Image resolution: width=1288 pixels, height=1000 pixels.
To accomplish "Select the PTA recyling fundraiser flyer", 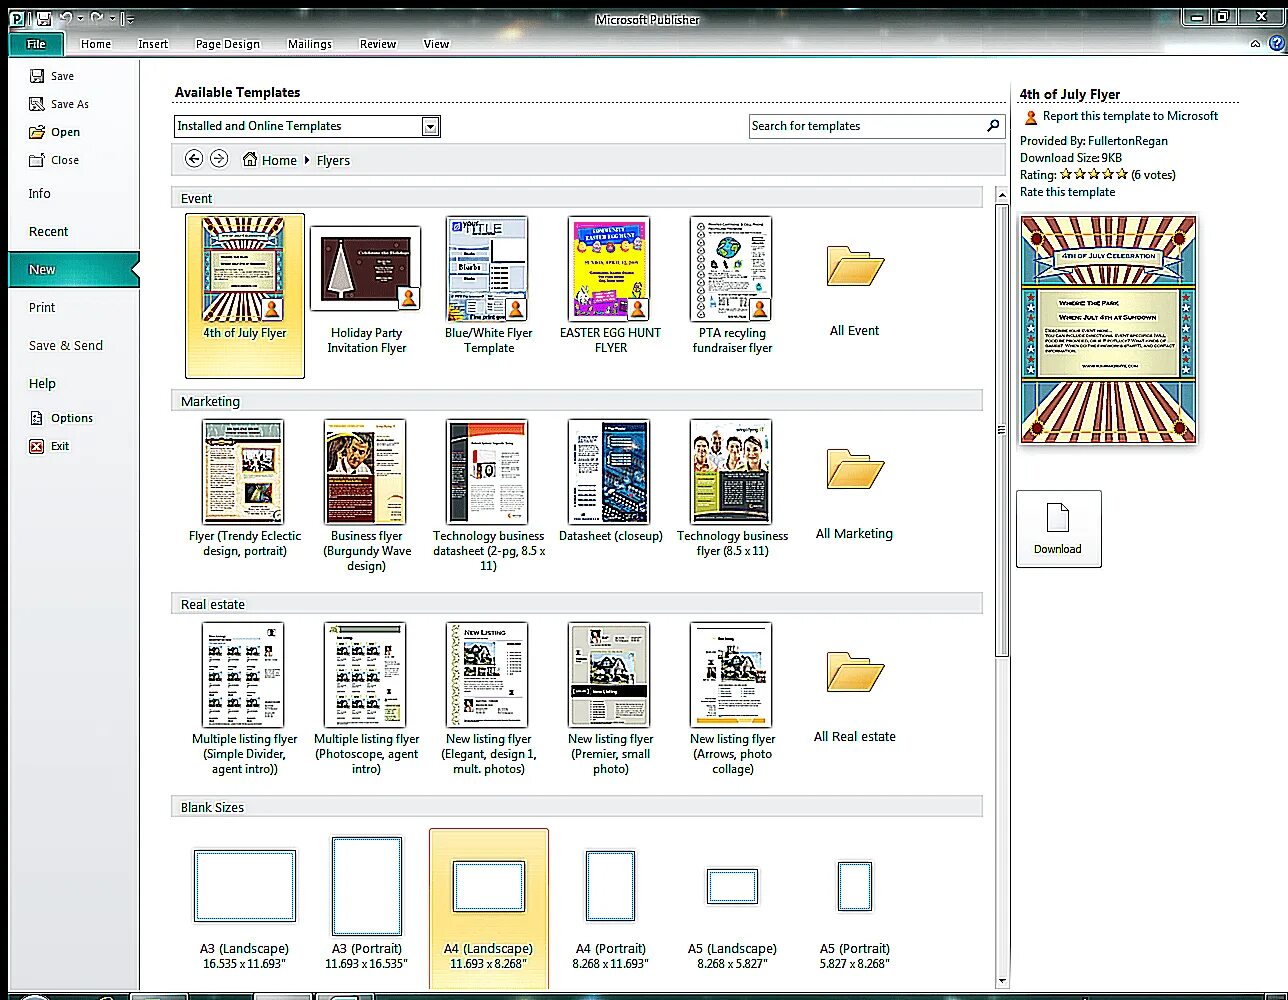I will (733, 286).
